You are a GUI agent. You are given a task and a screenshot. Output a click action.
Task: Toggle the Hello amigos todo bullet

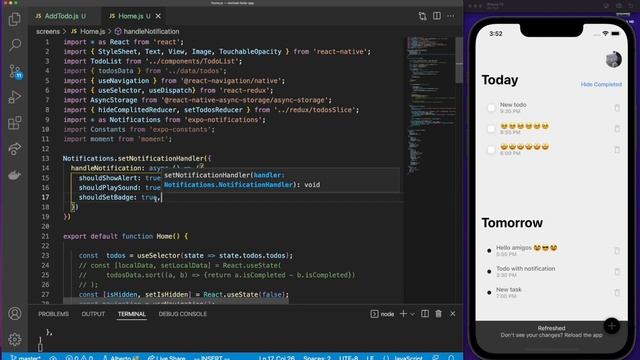point(489,251)
